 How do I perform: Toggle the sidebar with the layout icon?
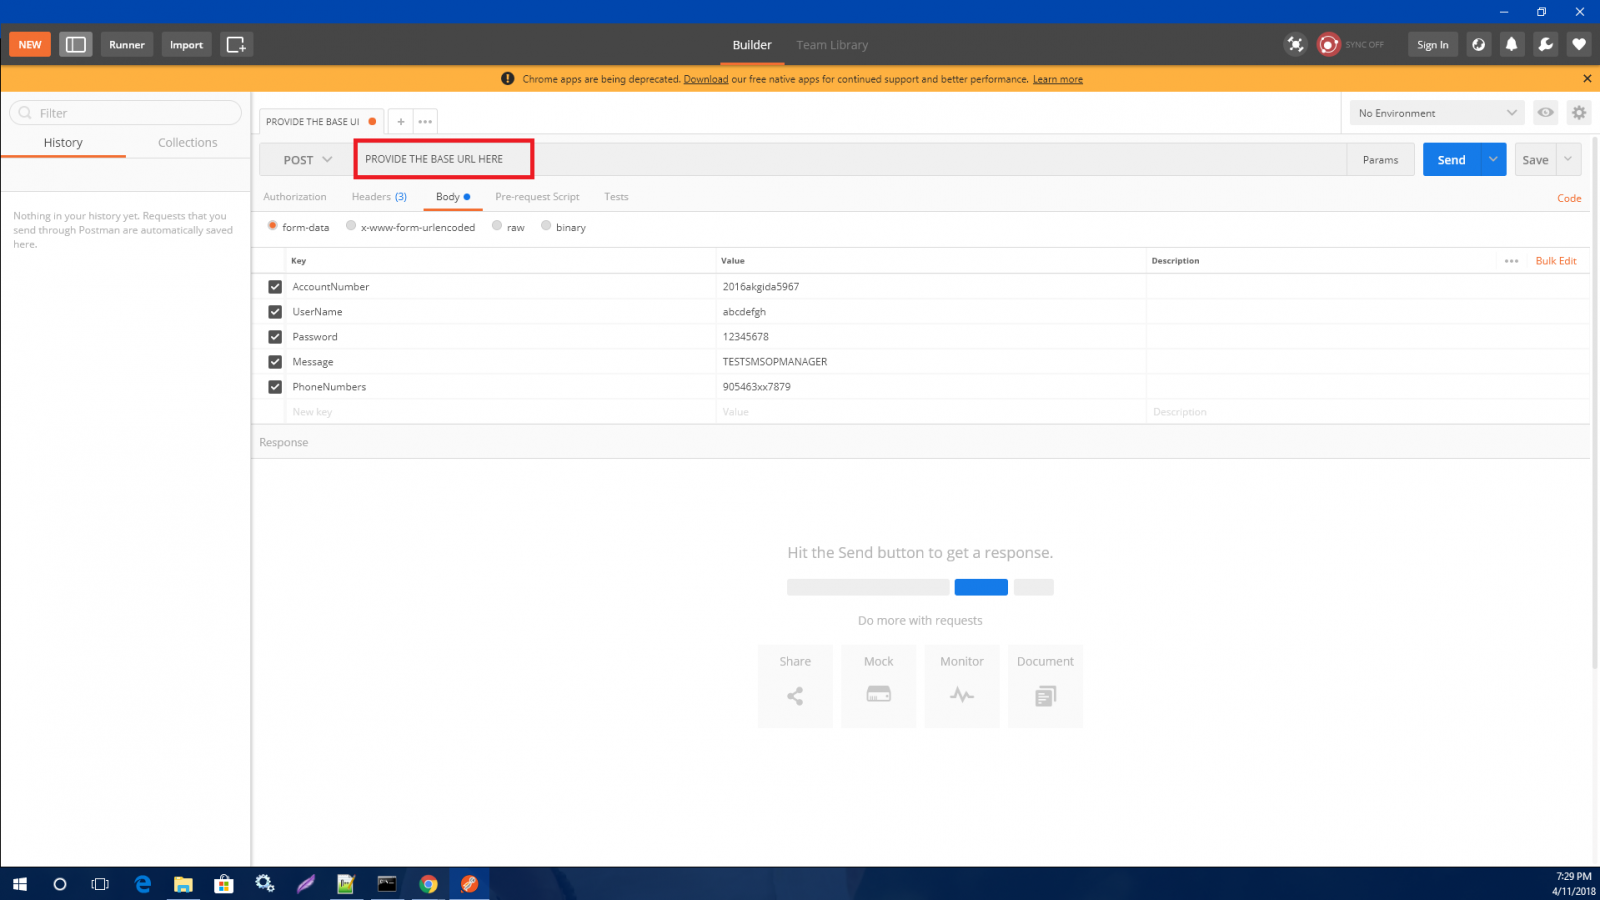[x=75, y=44]
